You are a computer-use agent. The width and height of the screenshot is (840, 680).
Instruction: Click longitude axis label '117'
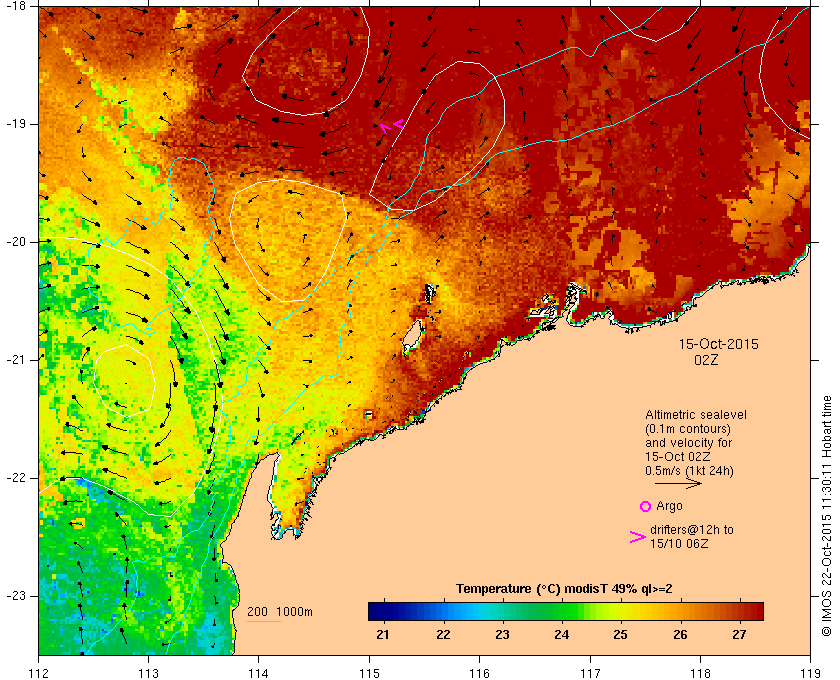click(590, 673)
